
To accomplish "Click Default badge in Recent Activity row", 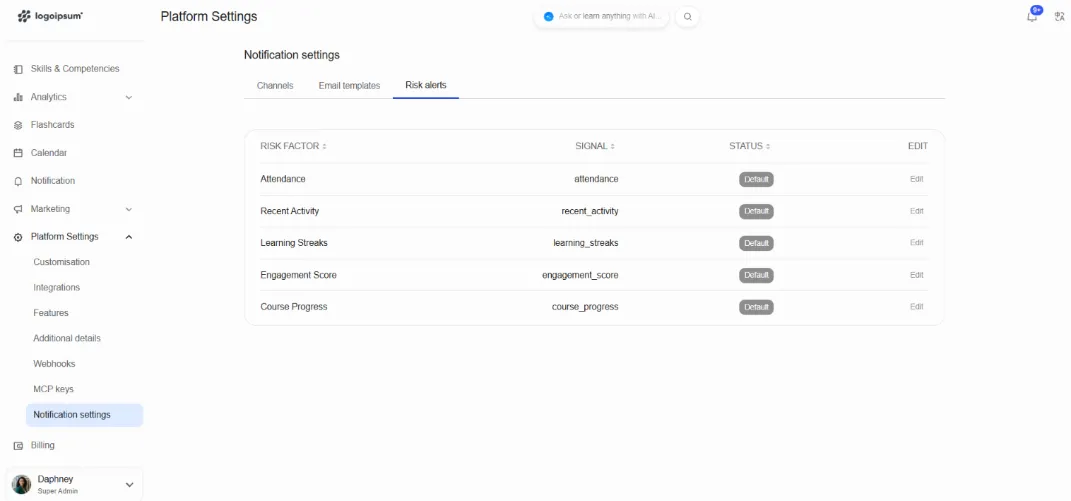I will point(756,211).
